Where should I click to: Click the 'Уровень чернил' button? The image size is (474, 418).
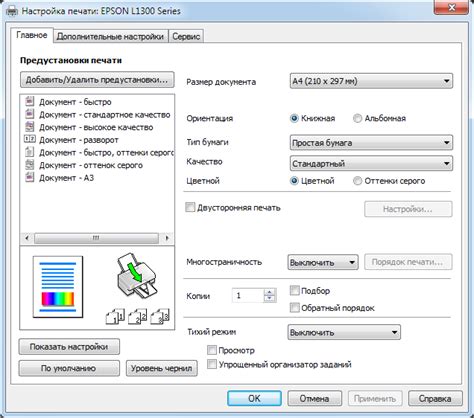(x=161, y=368)
